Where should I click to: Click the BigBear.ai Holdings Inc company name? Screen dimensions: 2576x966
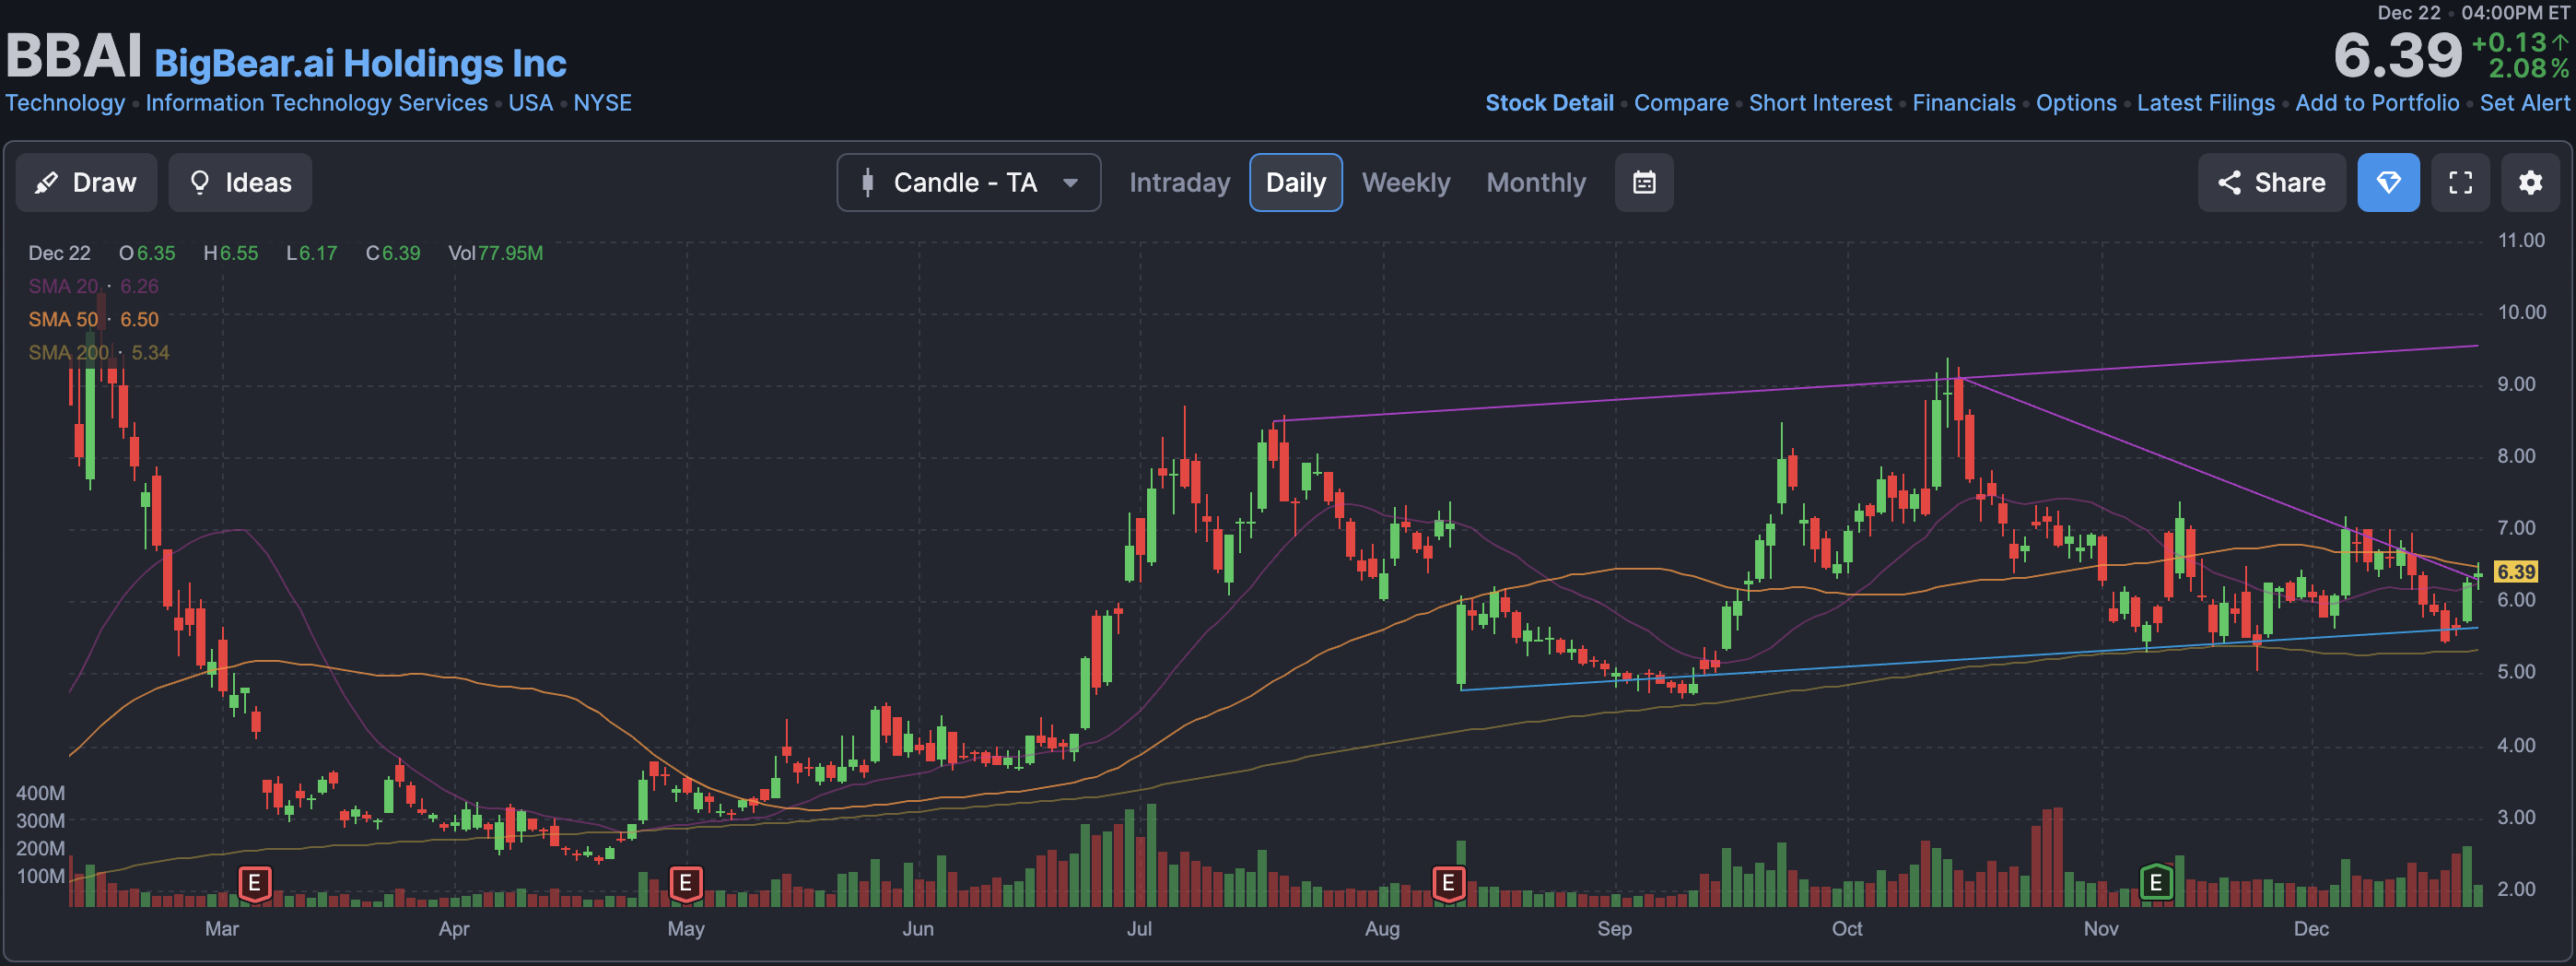(x=360, y=63)
